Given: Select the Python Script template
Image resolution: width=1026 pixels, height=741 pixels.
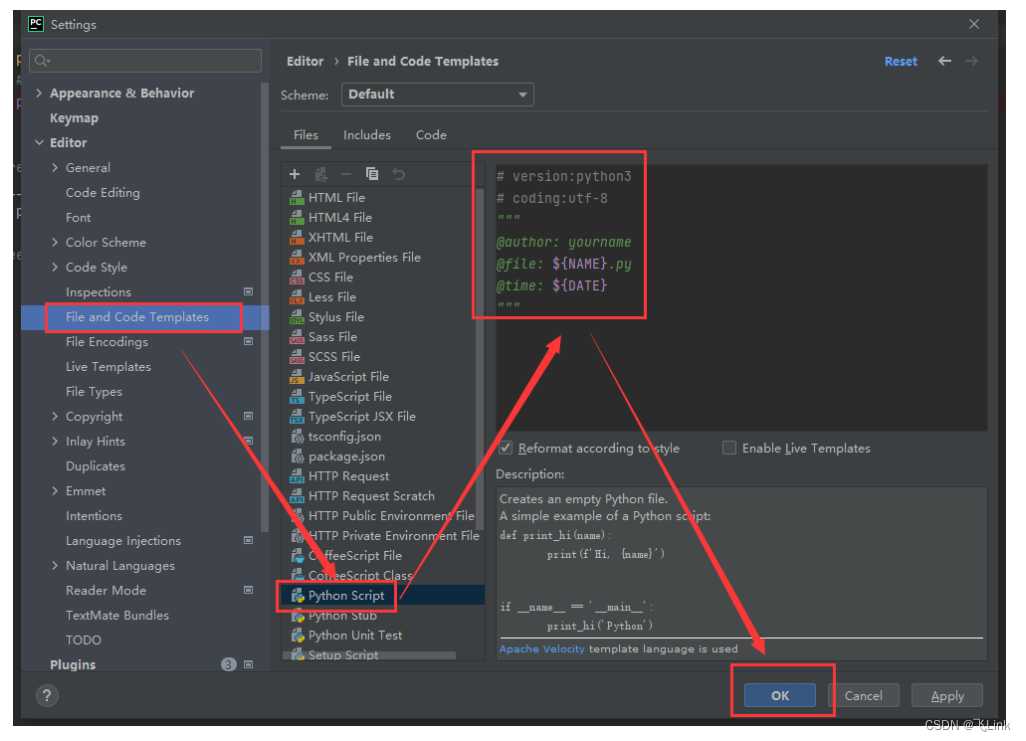Looking at the screenshot, I should point(346,596).
